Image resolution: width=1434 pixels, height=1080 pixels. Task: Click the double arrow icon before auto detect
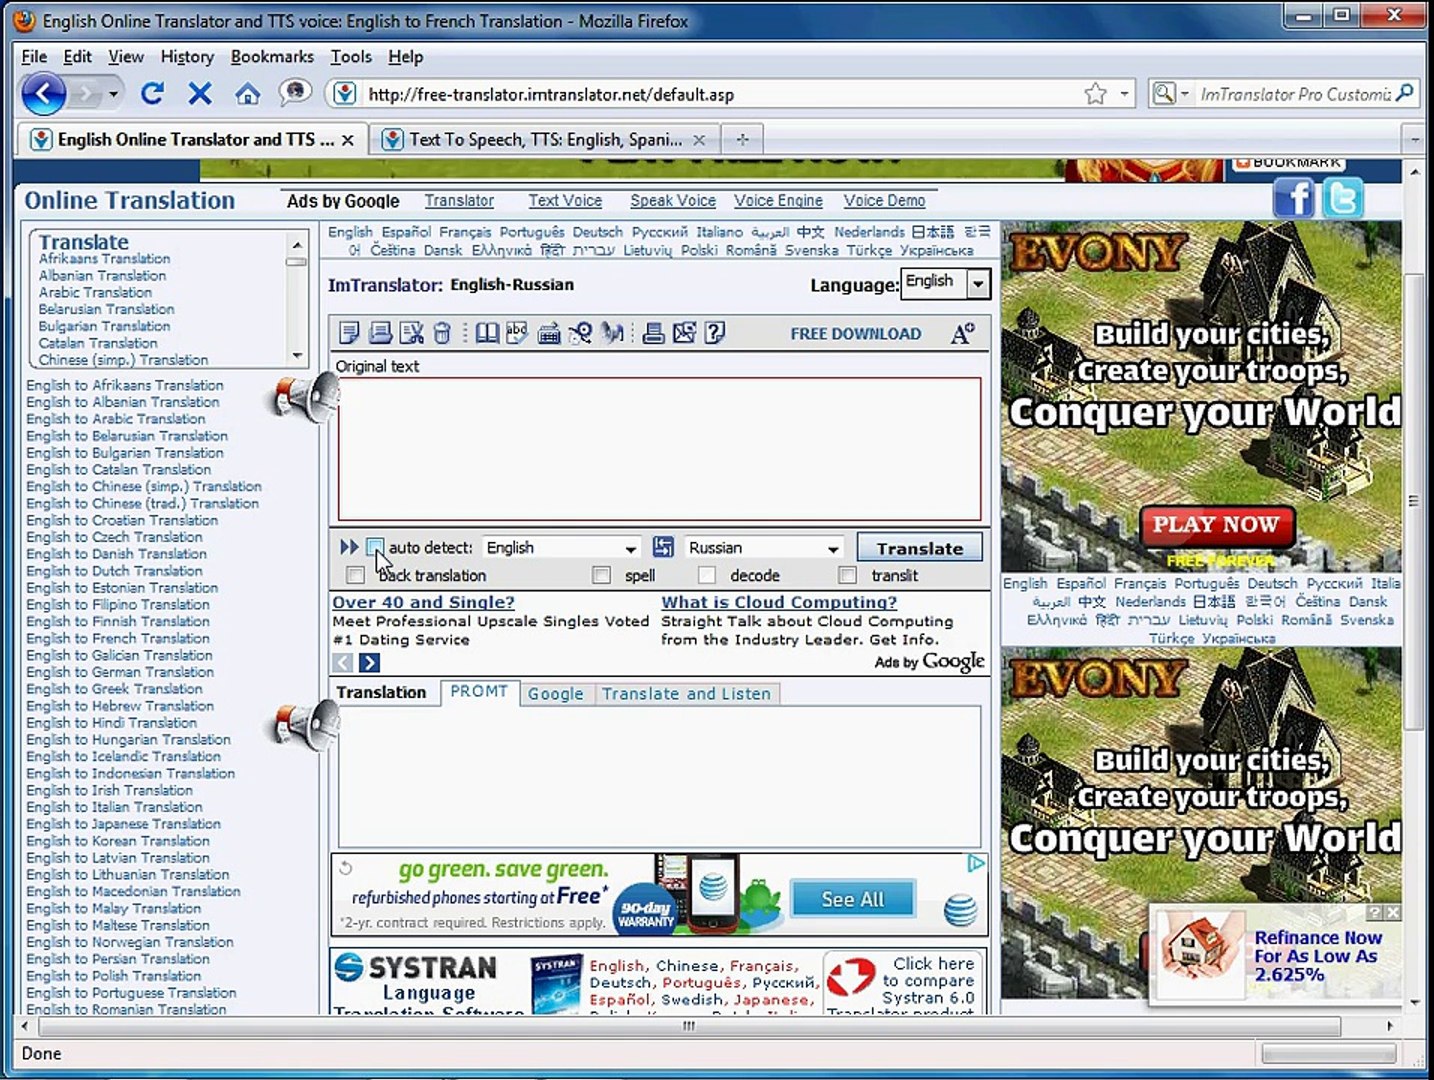point(348,547)
